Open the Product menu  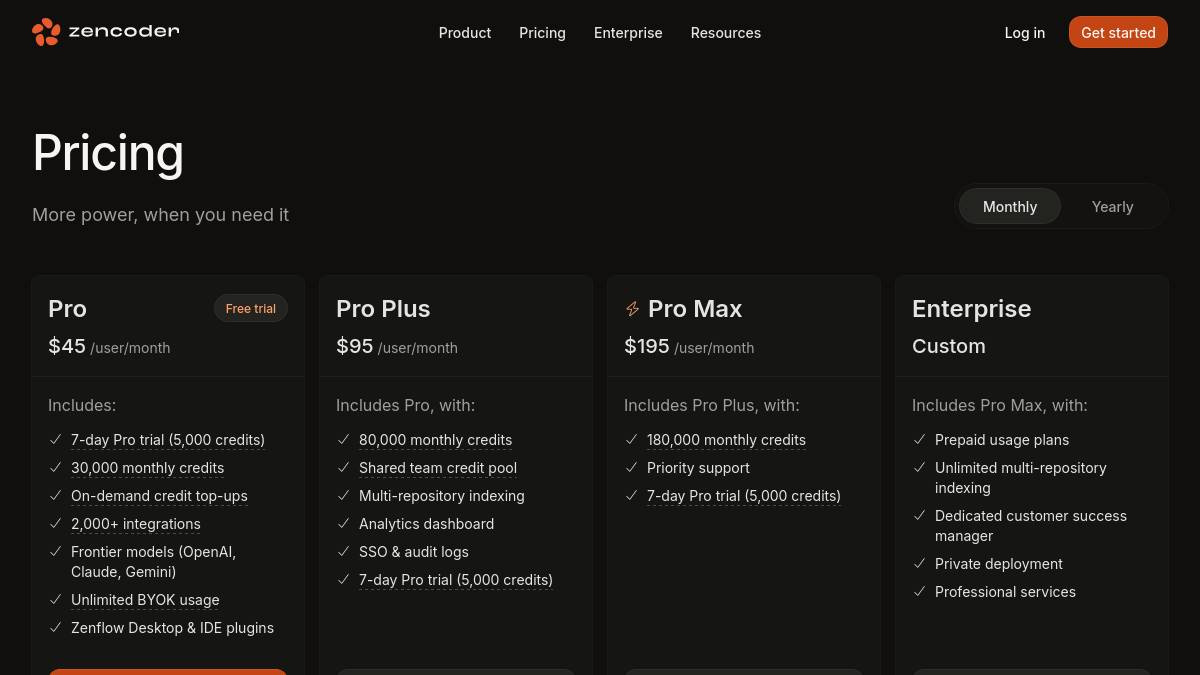pyautogui.click(x=465, y=33)
